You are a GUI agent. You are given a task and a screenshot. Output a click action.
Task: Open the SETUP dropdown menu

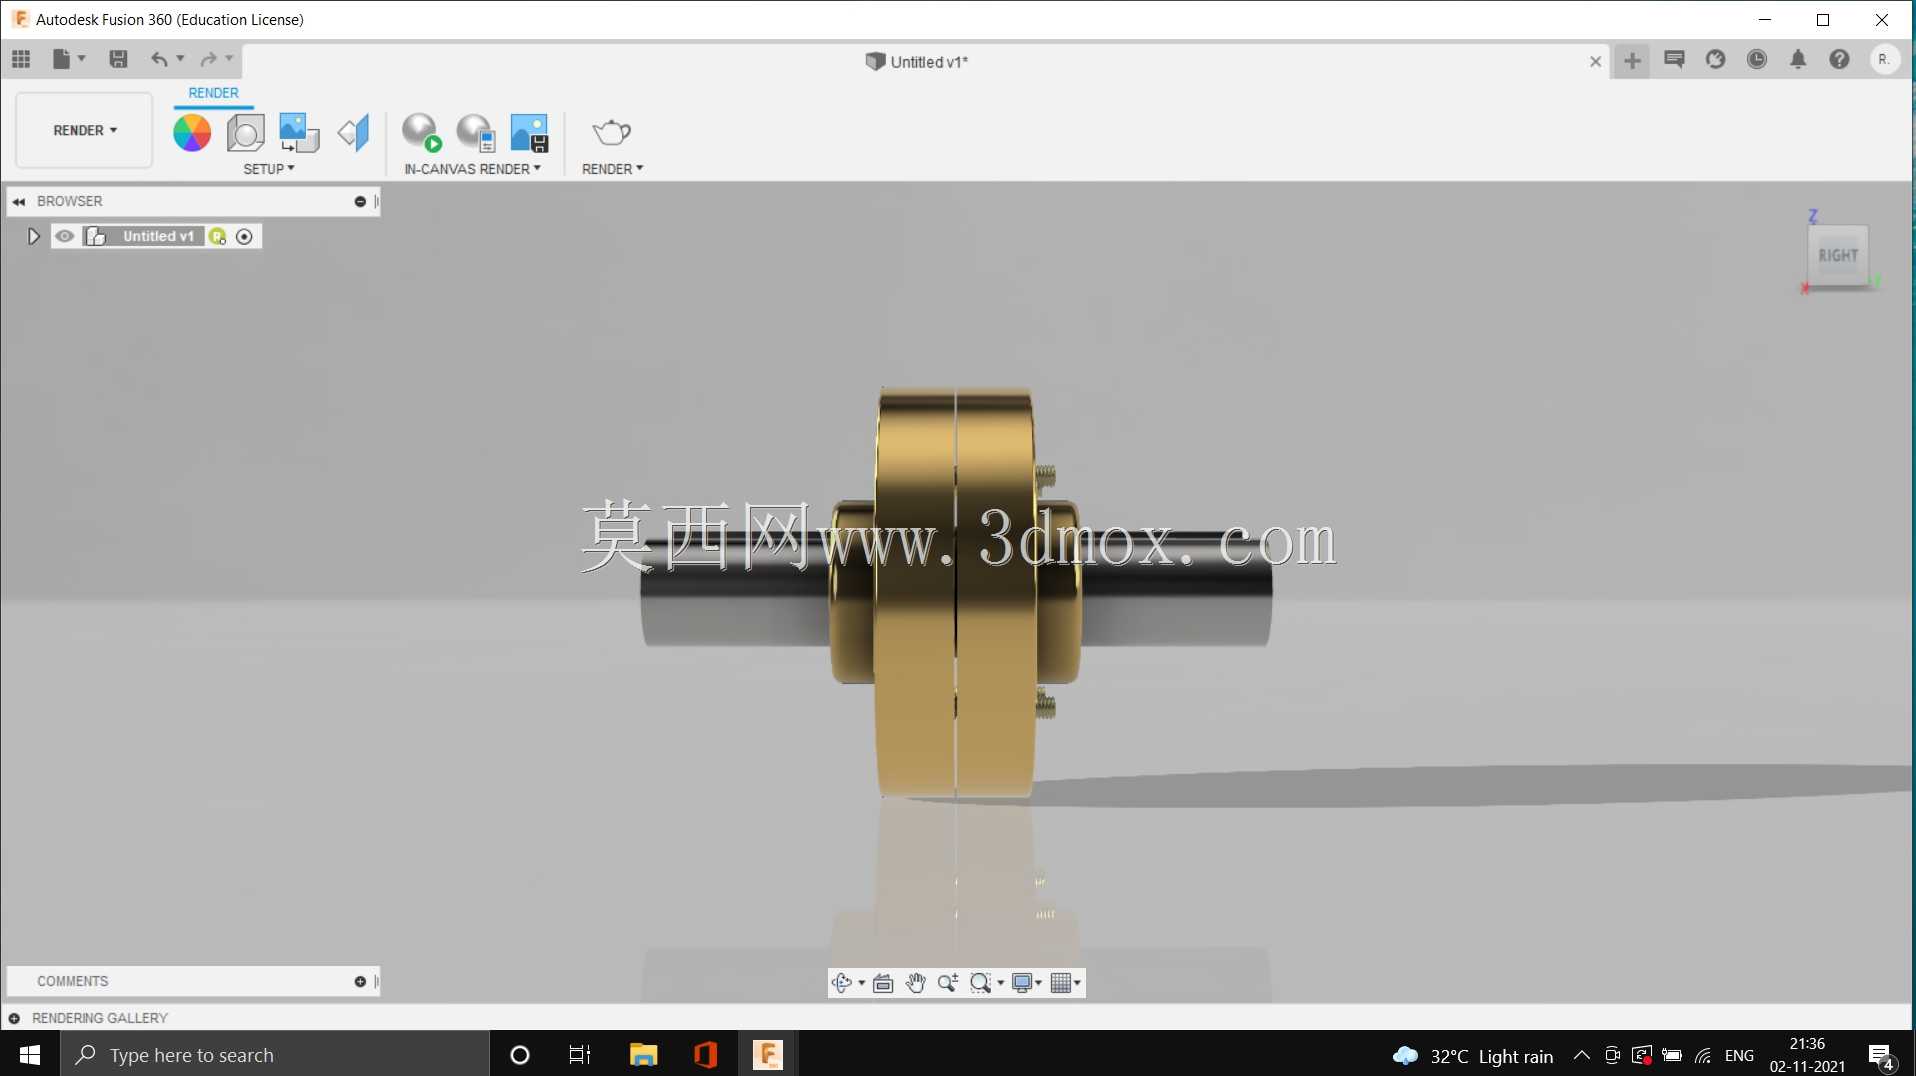tap(269, 169)
